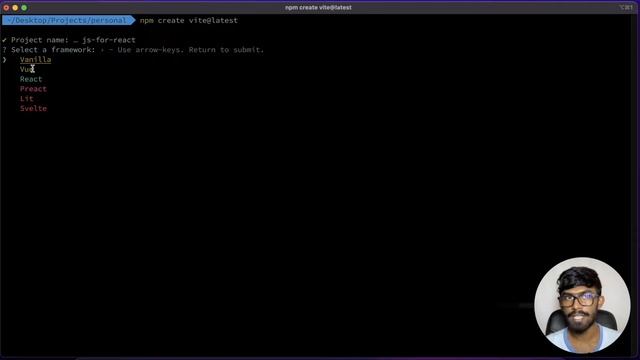640x360 pixels.
Task: Select Preact in the framework list
Action: pyautogui.click(x=33, y=89)
